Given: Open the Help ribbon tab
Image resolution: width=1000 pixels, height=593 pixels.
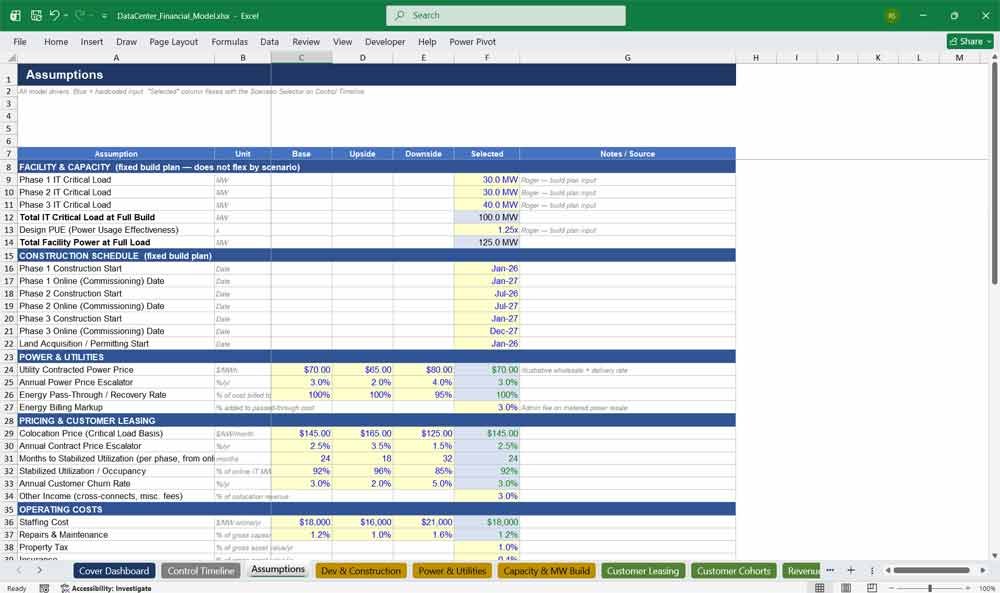Looking at the screenshot, I should click(x=427, y=41).
